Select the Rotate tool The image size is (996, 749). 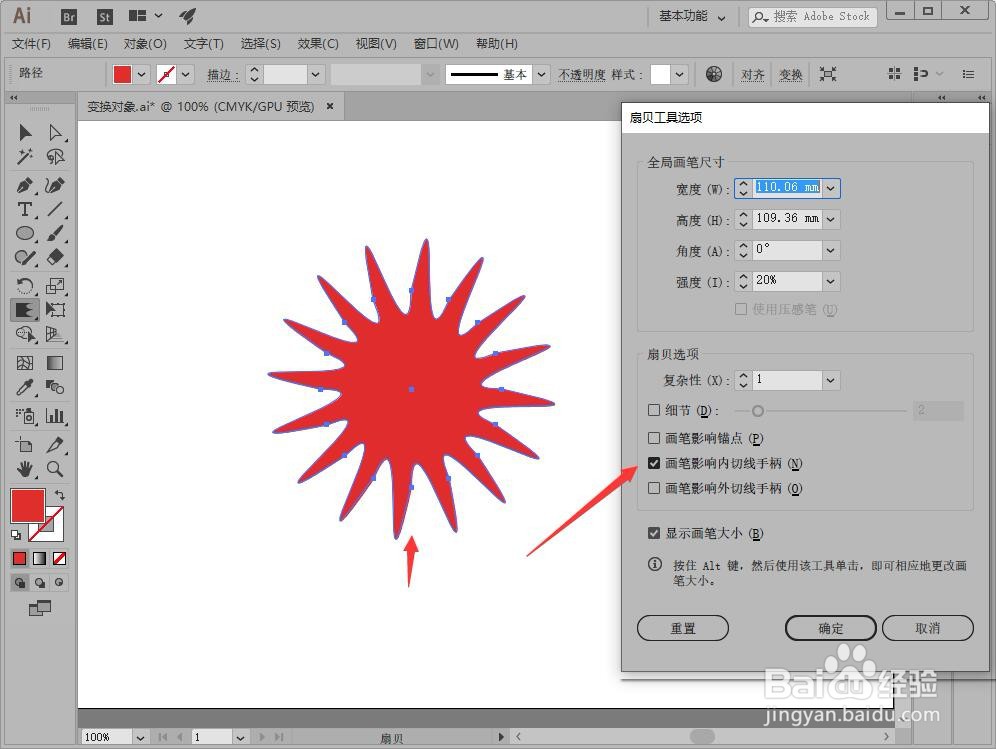point(25,286)
